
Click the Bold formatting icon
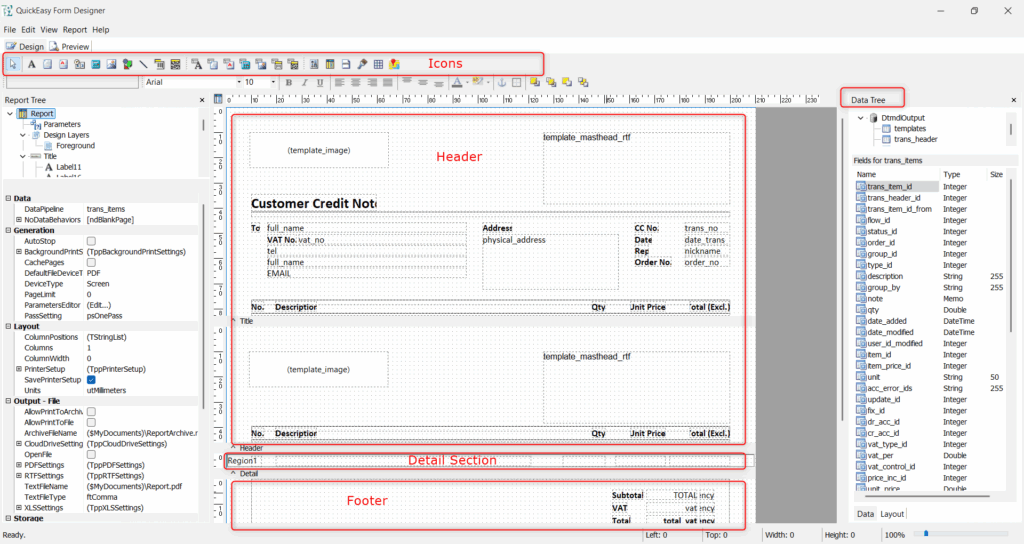point(289,82)
